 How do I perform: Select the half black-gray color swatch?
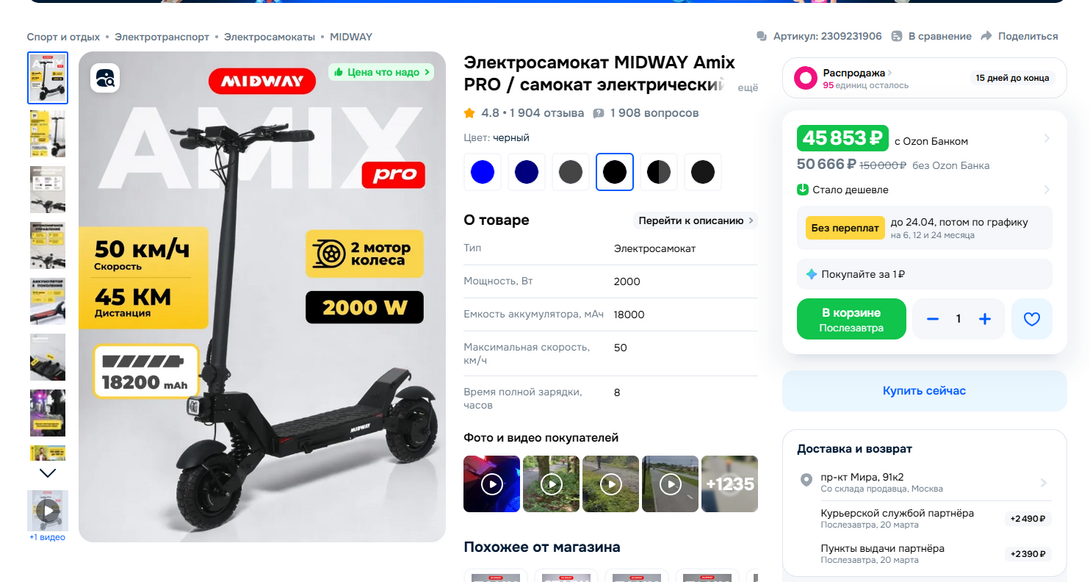659,172
